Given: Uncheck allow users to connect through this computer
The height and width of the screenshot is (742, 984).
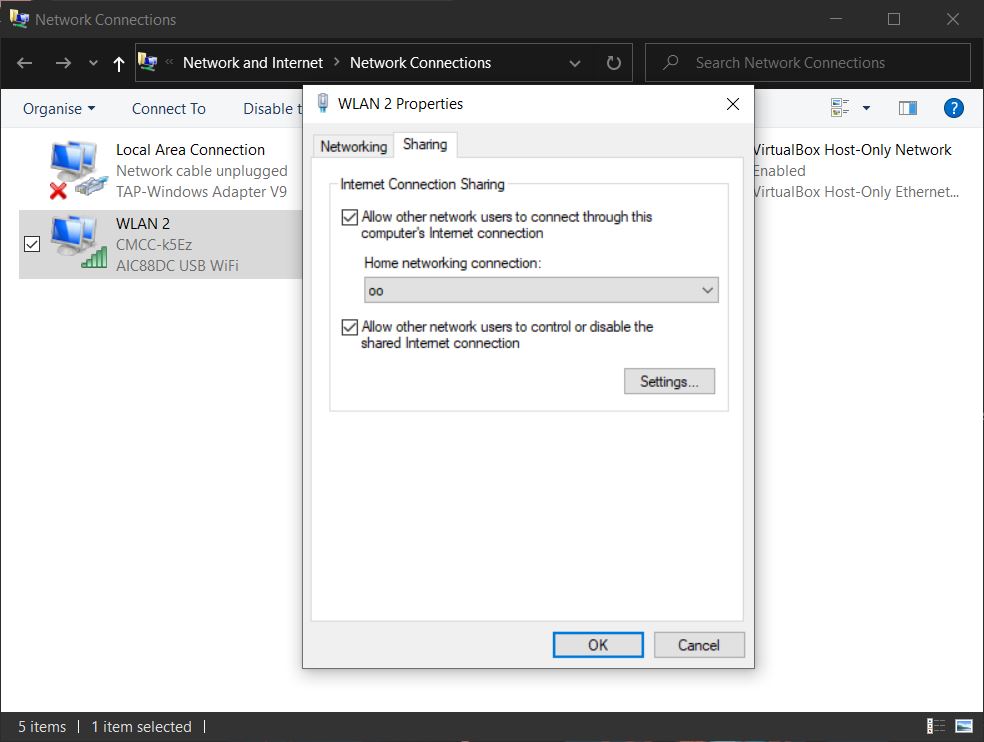Looking at the screenshot, I should click(350, 217).
